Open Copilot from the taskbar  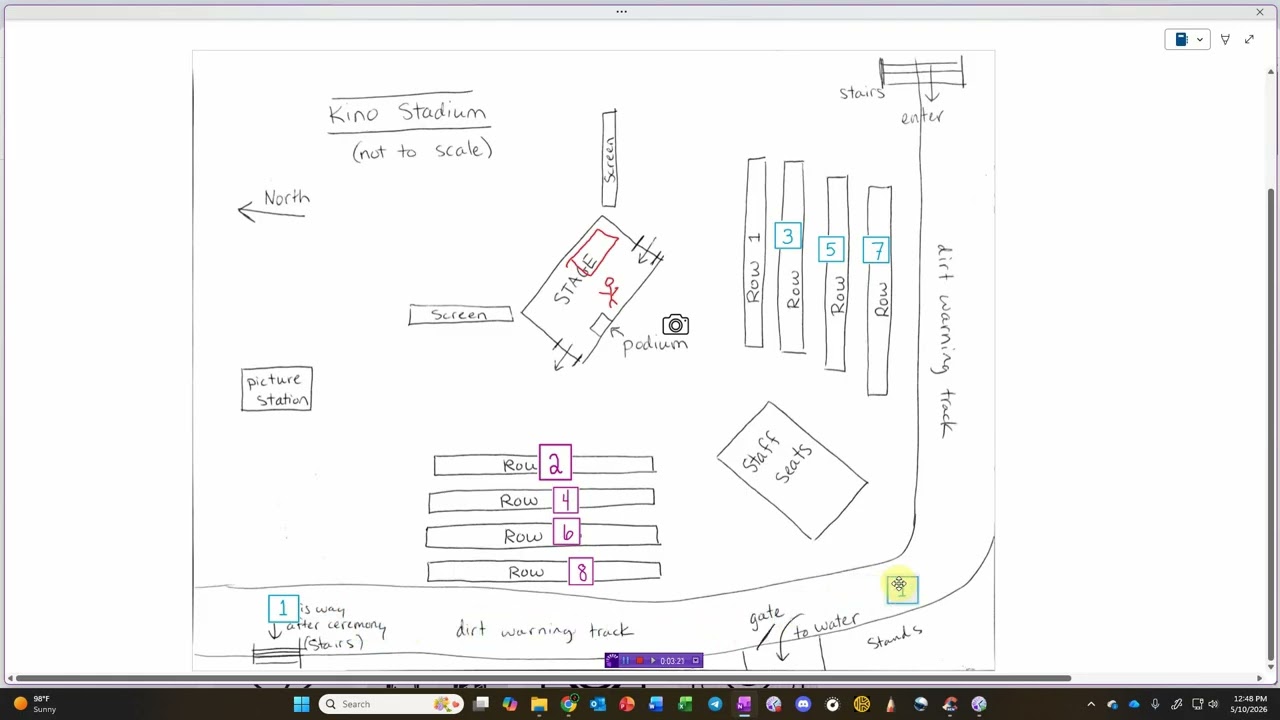(x=510, y=704)
